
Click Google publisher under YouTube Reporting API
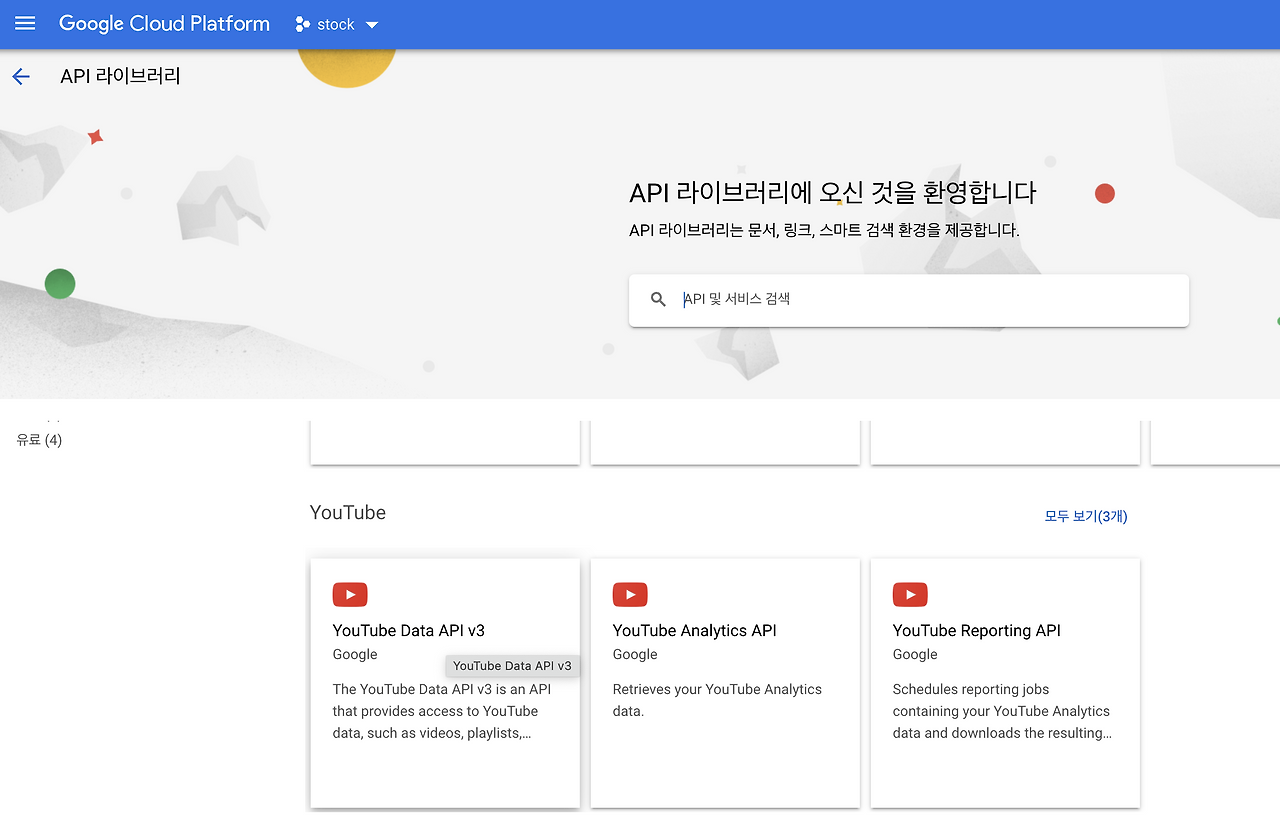tap(915, 655)
